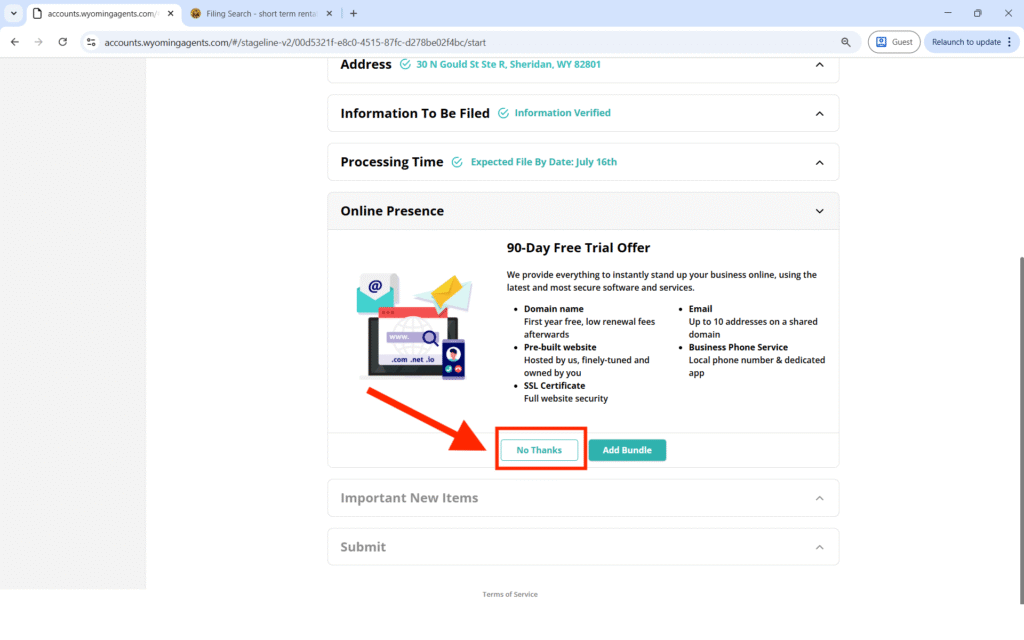
Task: Open the Terms of Service link
Action: pos(510,594)
